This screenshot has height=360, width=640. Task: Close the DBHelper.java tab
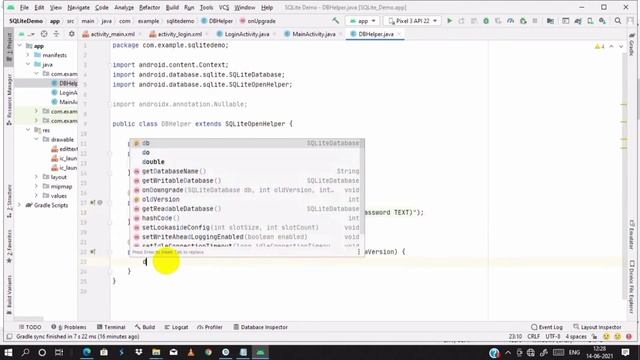(x=399, y=34)
